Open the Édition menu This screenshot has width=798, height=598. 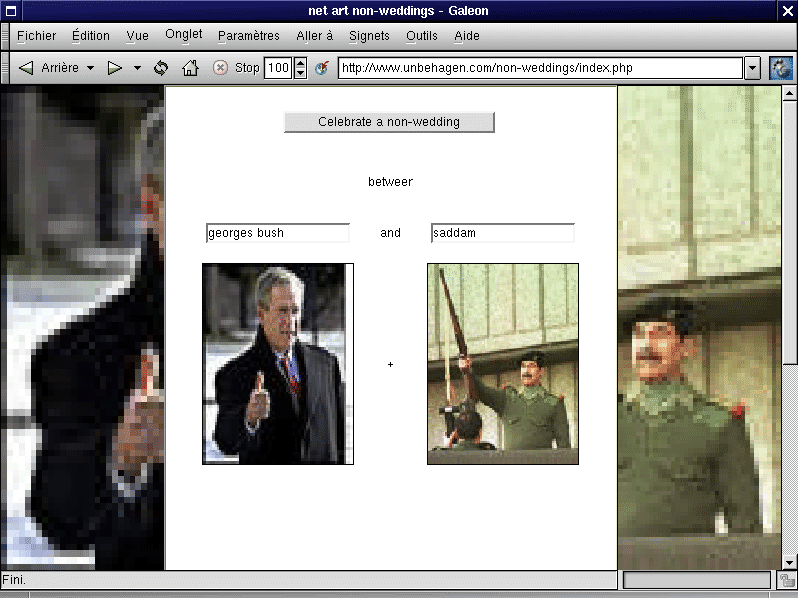pyautogui.click(x=91, y=36)
